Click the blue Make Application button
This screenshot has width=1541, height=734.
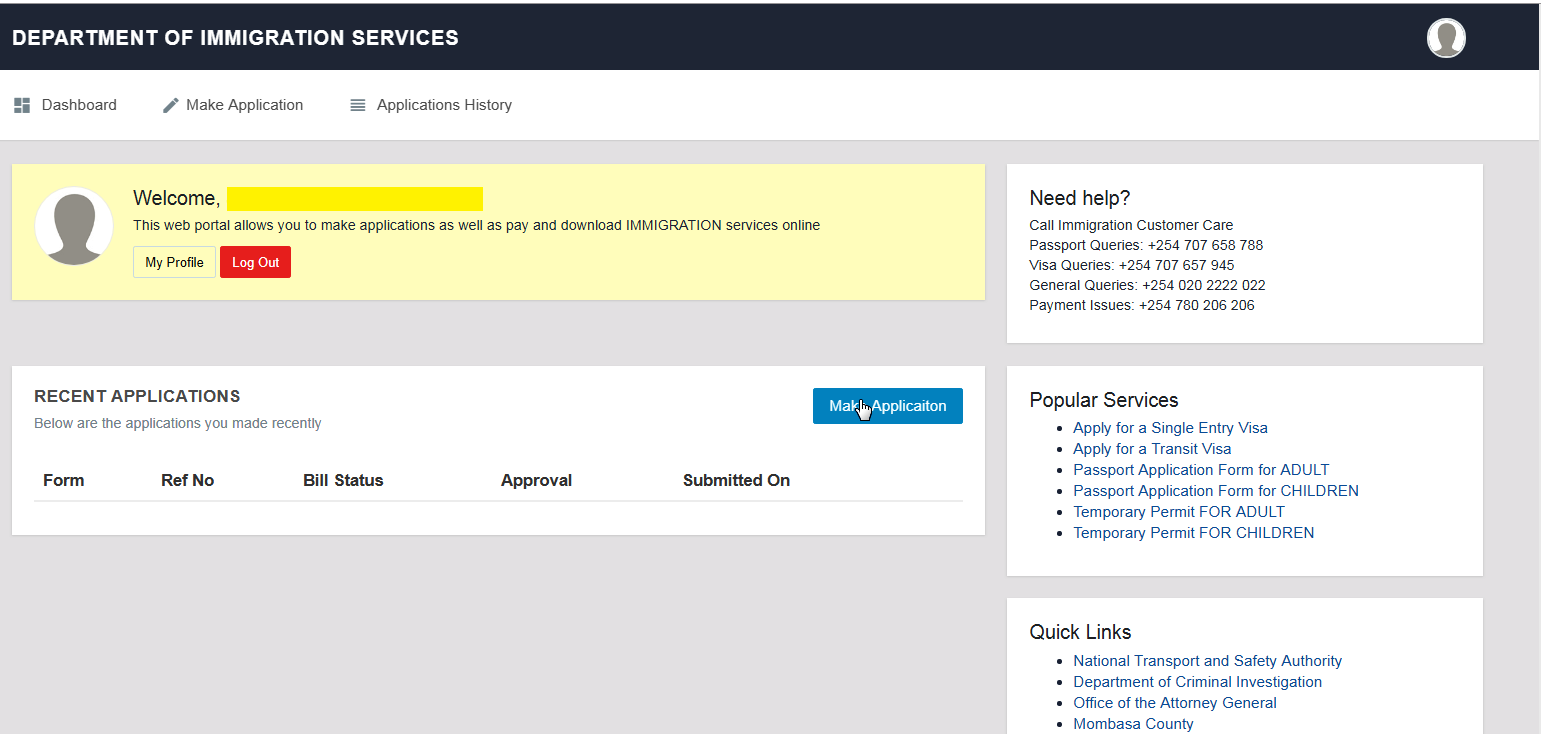tap(887, 406)
